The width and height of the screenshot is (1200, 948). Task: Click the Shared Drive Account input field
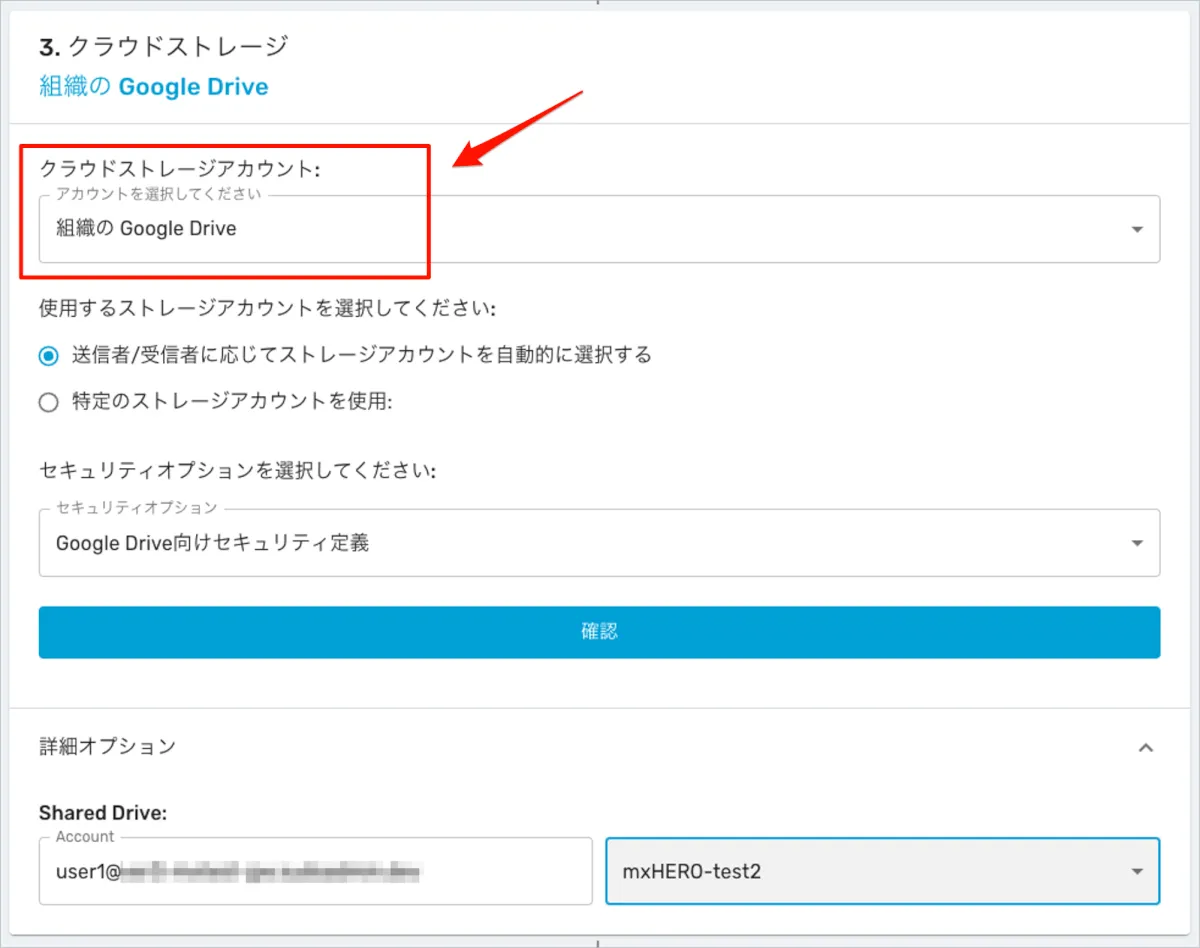point(315,871)
